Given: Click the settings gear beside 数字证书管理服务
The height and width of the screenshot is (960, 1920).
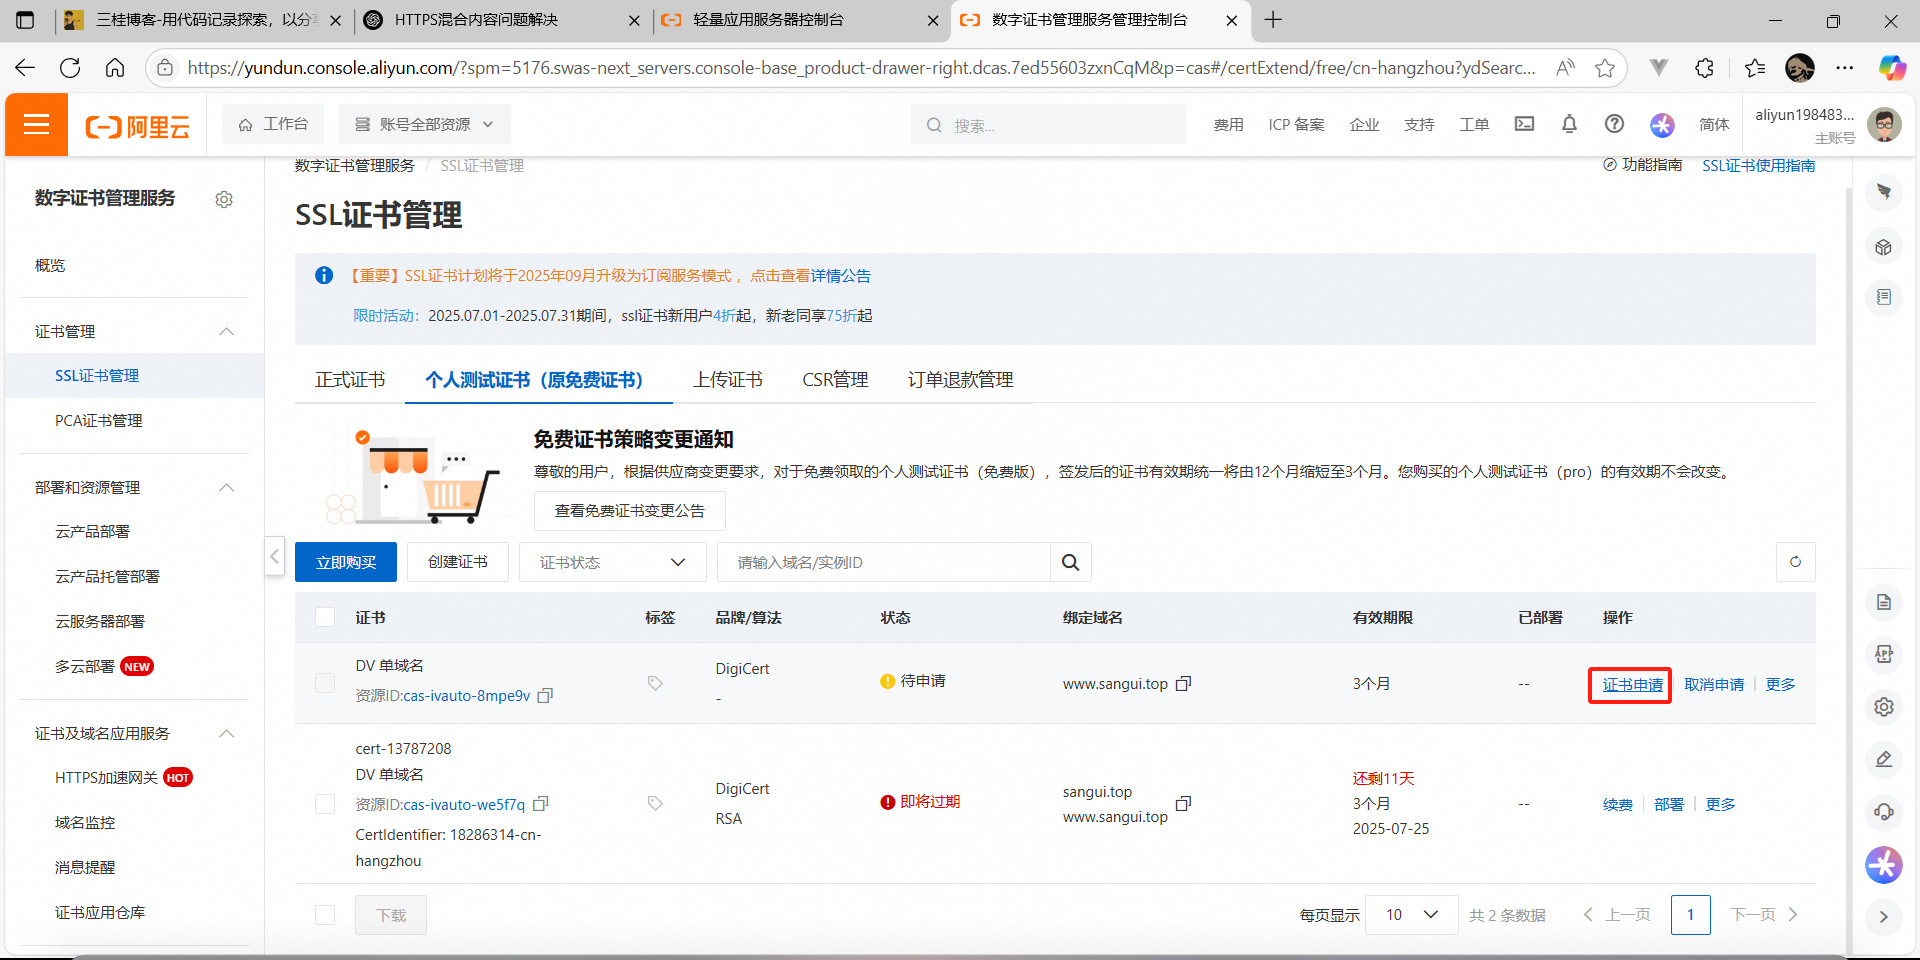Looking at the screenshot, I should (x=224, y=200).
